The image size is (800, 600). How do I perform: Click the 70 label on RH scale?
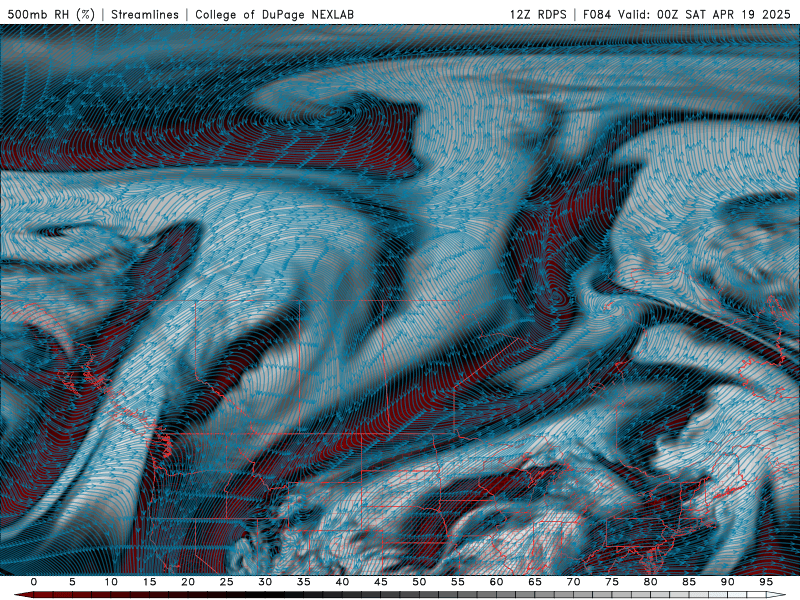click(x=573, y=582)
